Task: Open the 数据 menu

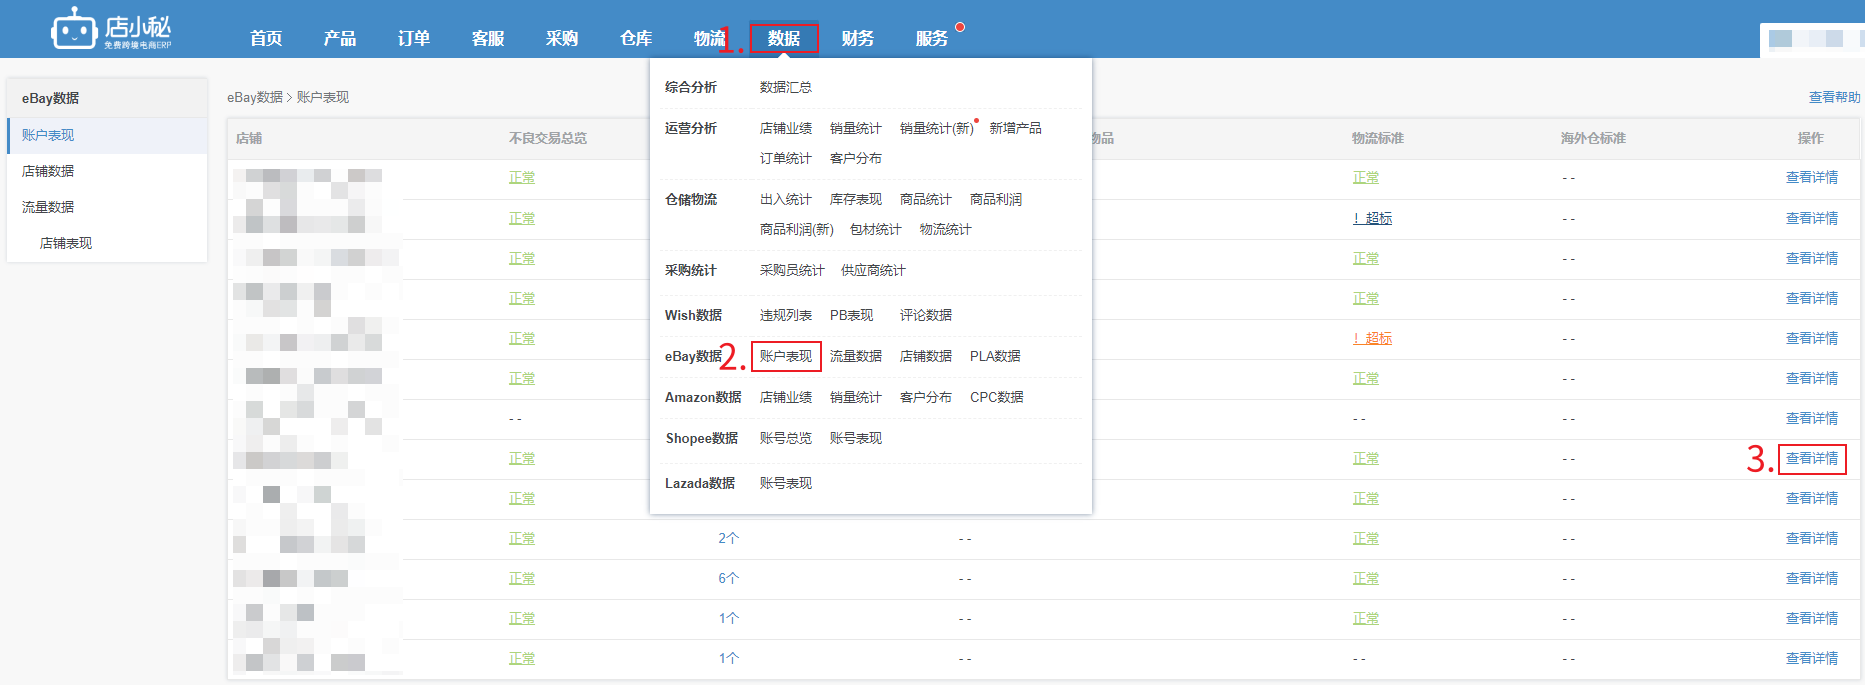Action: (x=784, y=38)
